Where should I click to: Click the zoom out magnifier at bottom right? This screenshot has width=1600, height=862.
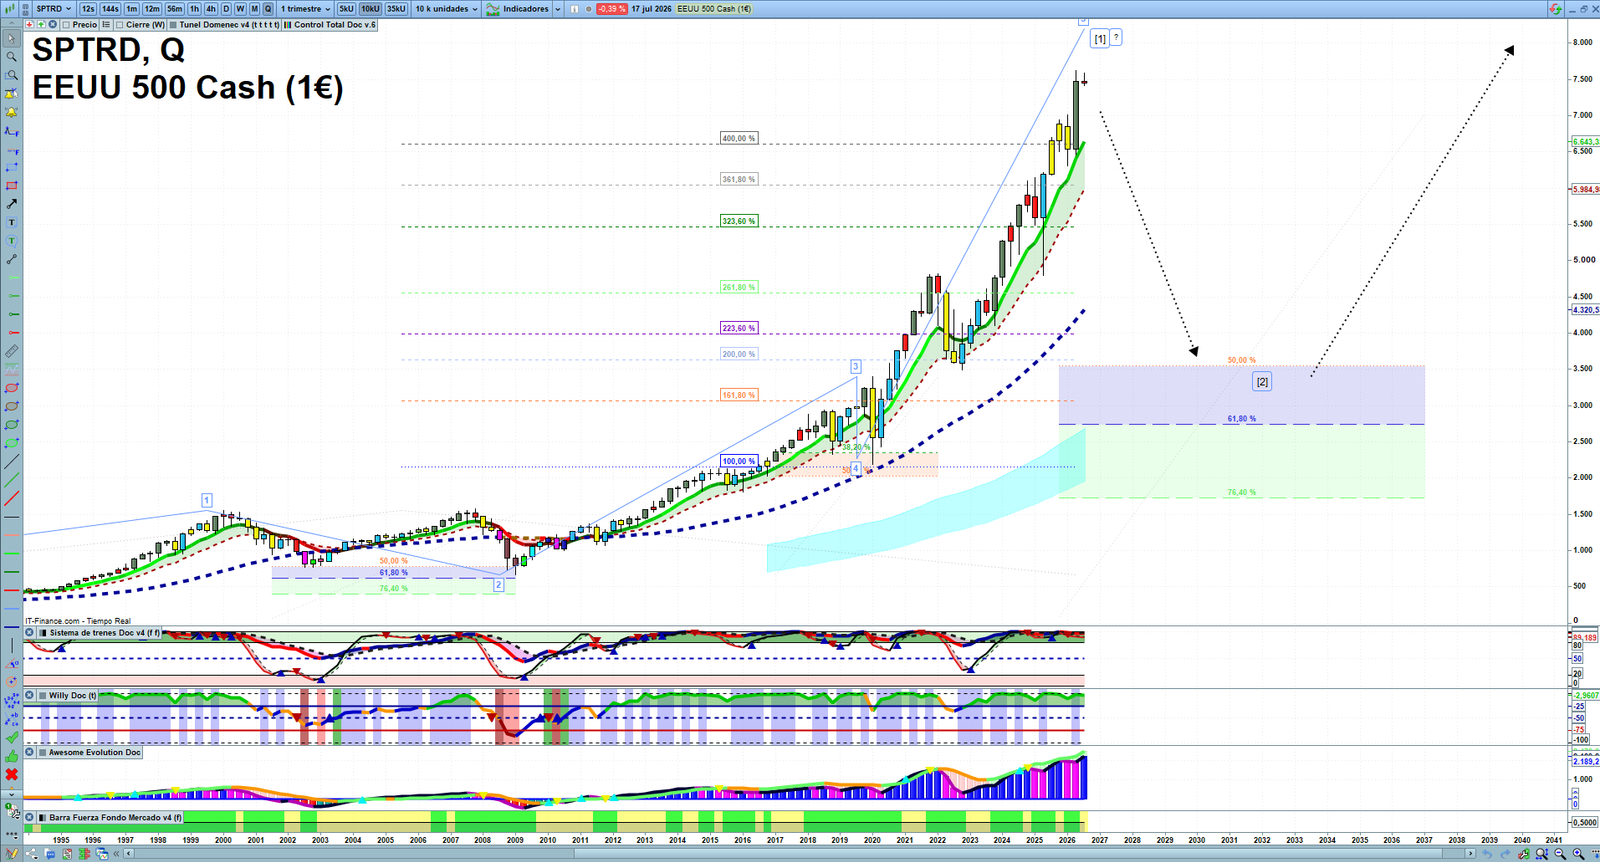(x=1560, y=854)
